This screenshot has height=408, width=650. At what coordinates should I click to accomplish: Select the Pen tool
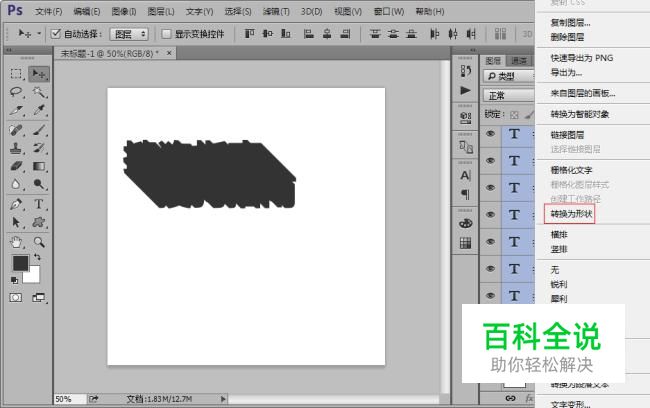pyautogui.click(x=16, y=204)
